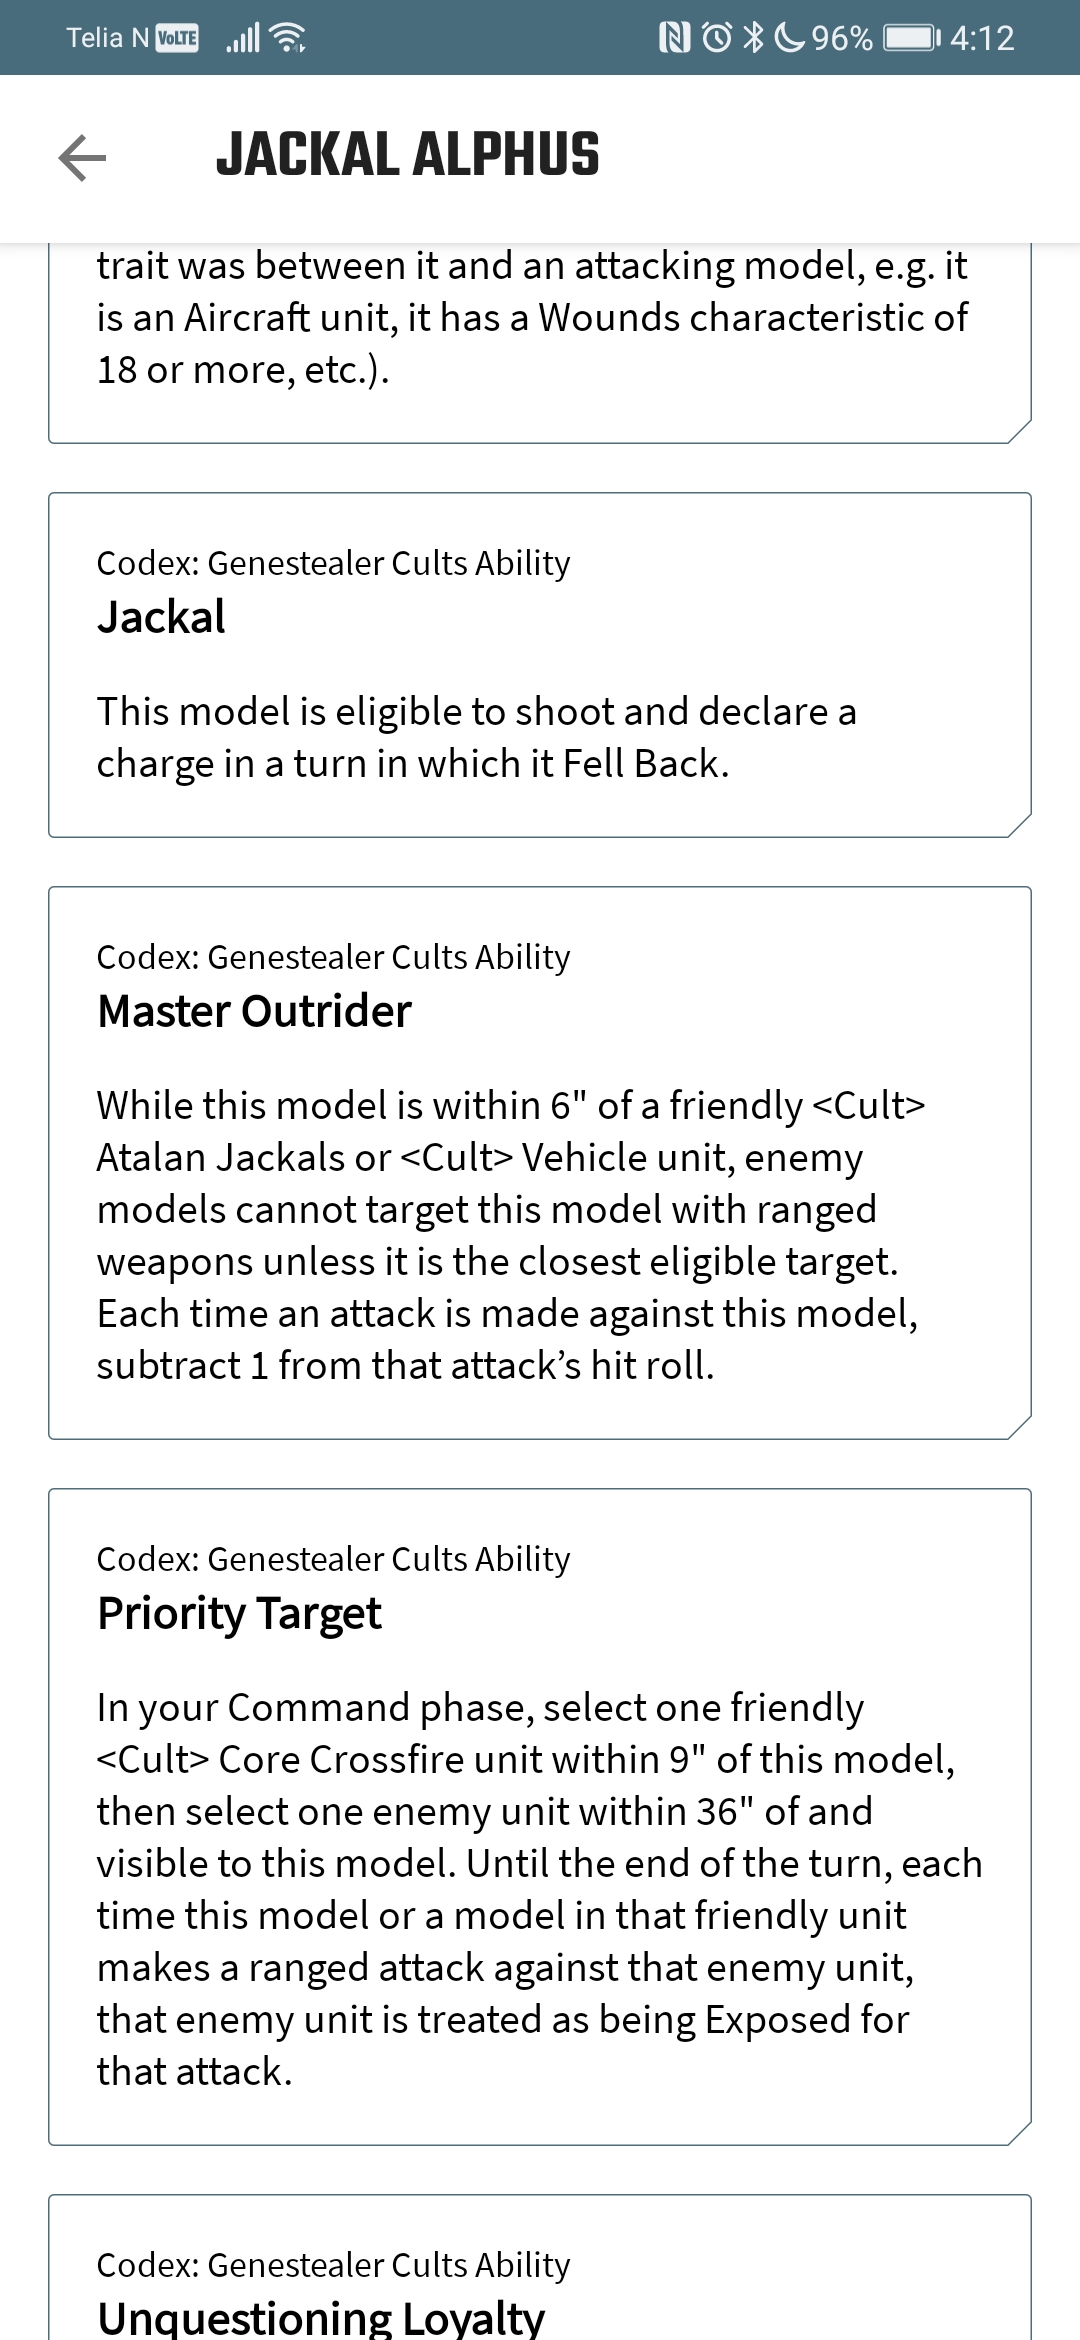Tap the Master Outrider description text

pyautogui.click(x=511, y=1235)
